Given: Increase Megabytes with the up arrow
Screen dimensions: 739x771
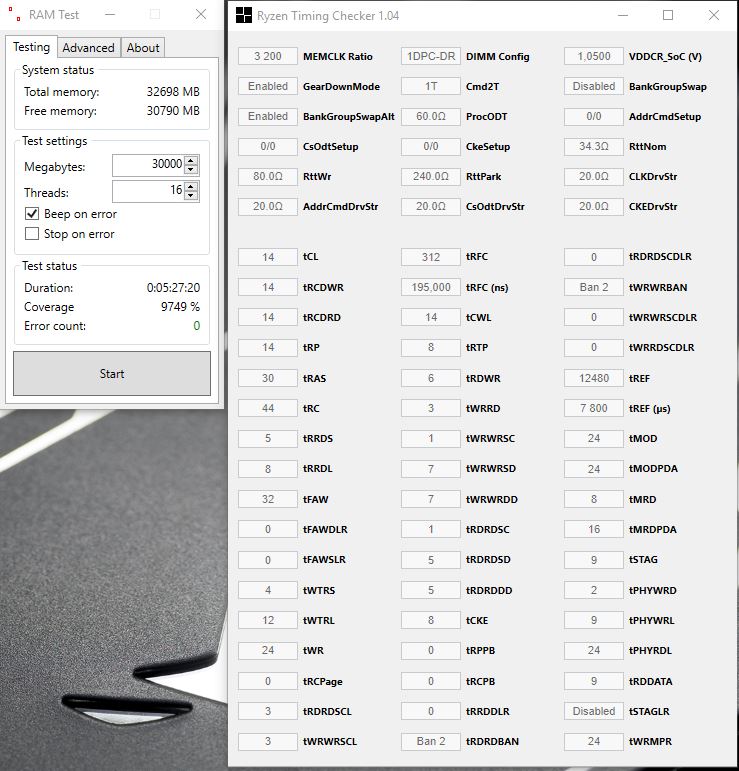Looking at the screenshot, I should pyautogui.click(x=192, y=160).
